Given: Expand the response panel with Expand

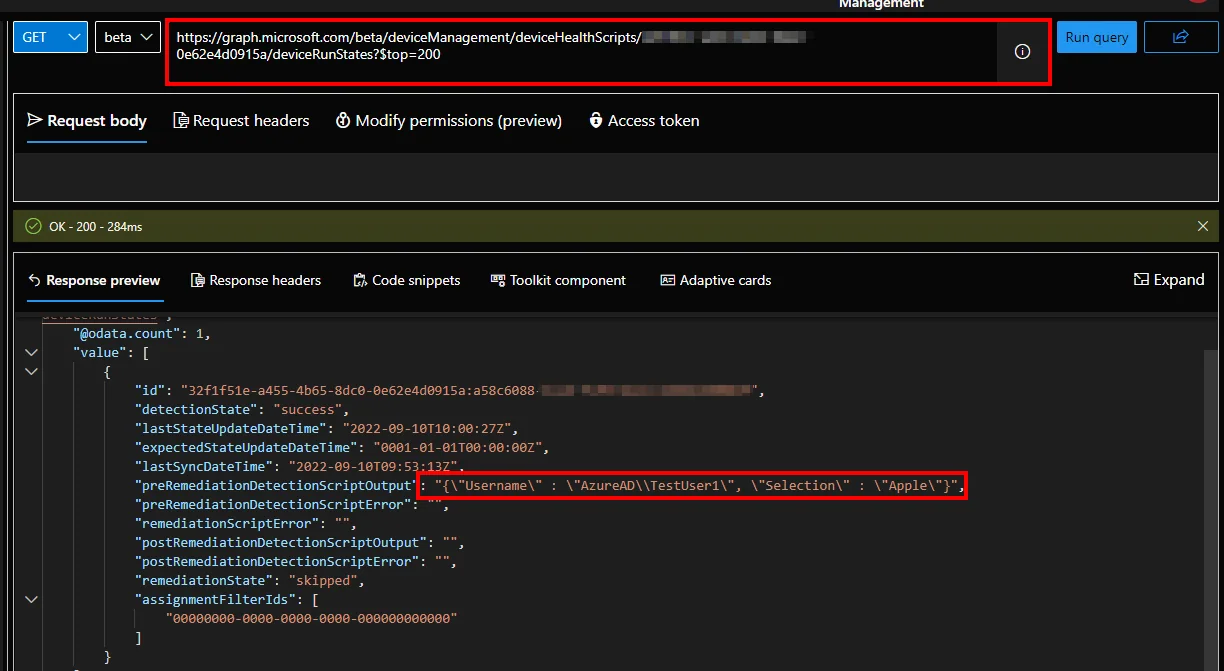Looking at the screenshot, I should 1169,280.
